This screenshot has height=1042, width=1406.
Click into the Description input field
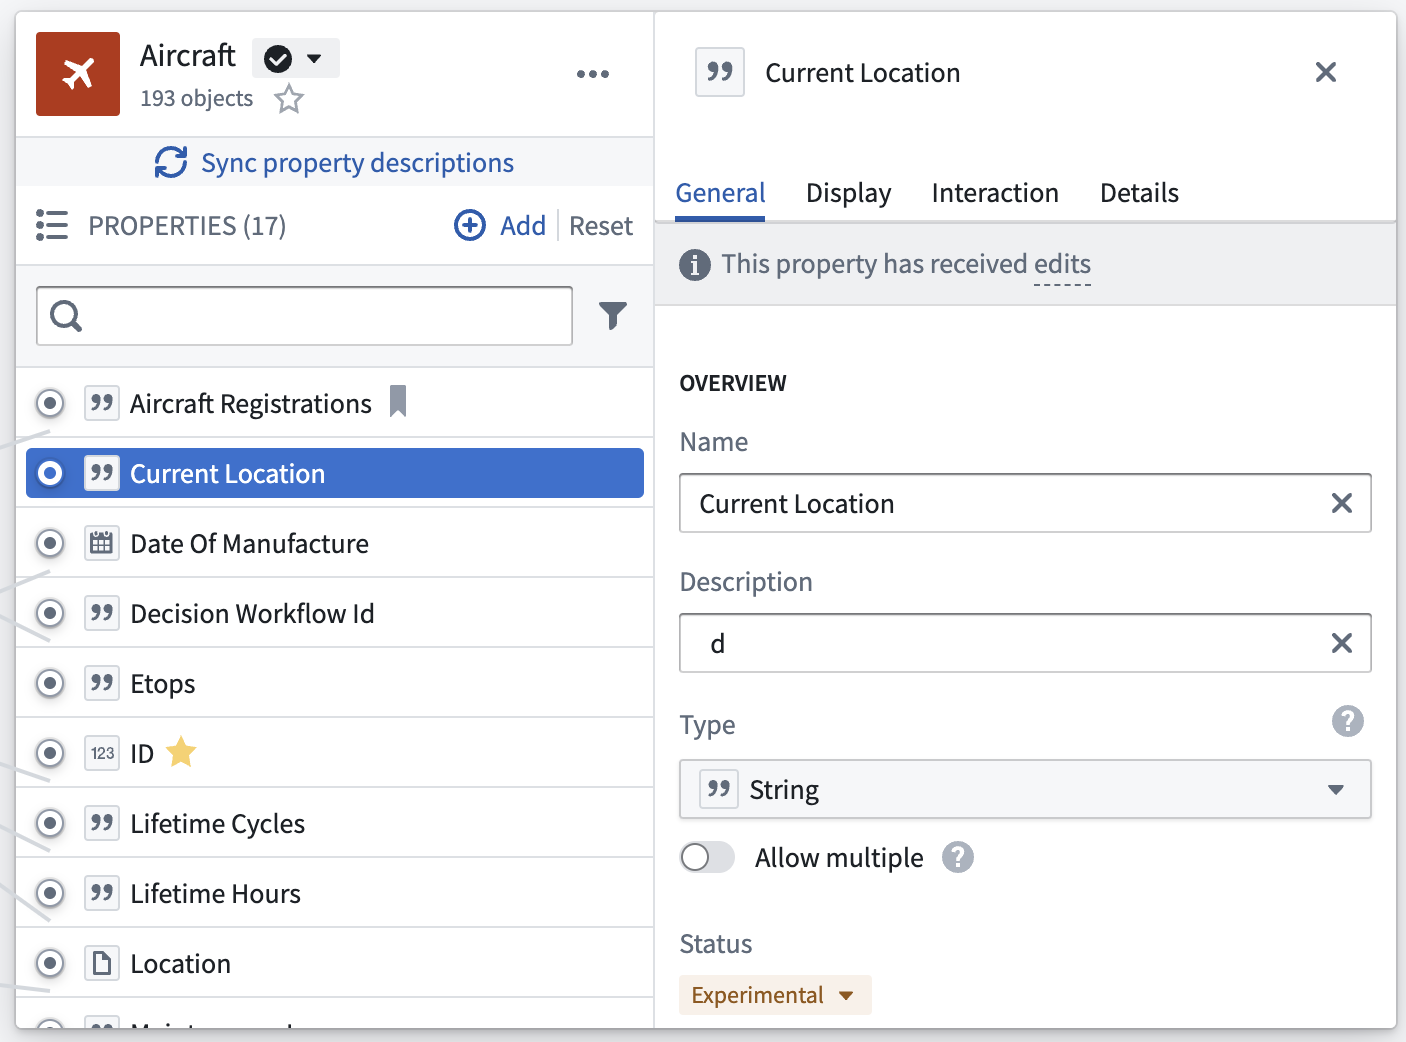point(1025,643)
